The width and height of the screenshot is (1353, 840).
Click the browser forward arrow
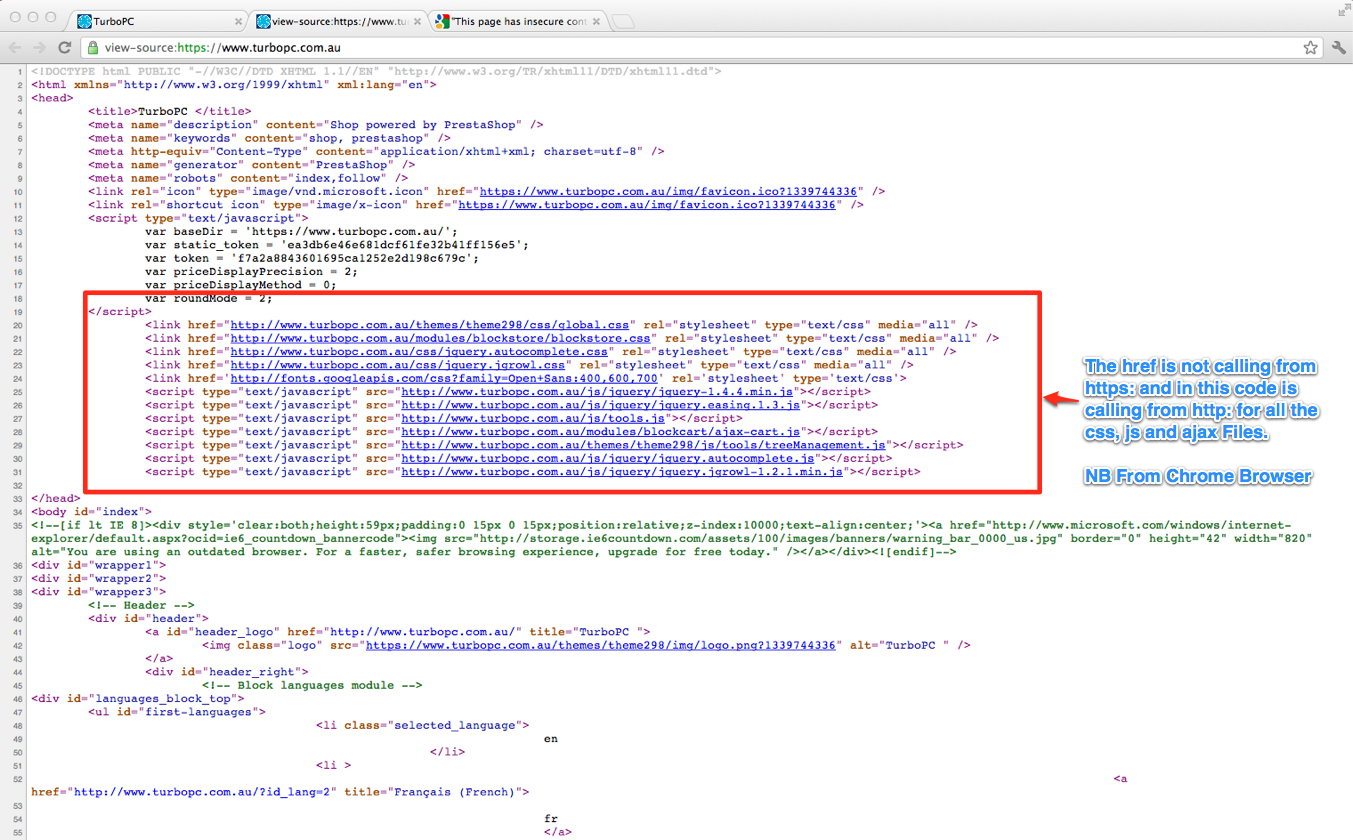click(x=39, y=47)
